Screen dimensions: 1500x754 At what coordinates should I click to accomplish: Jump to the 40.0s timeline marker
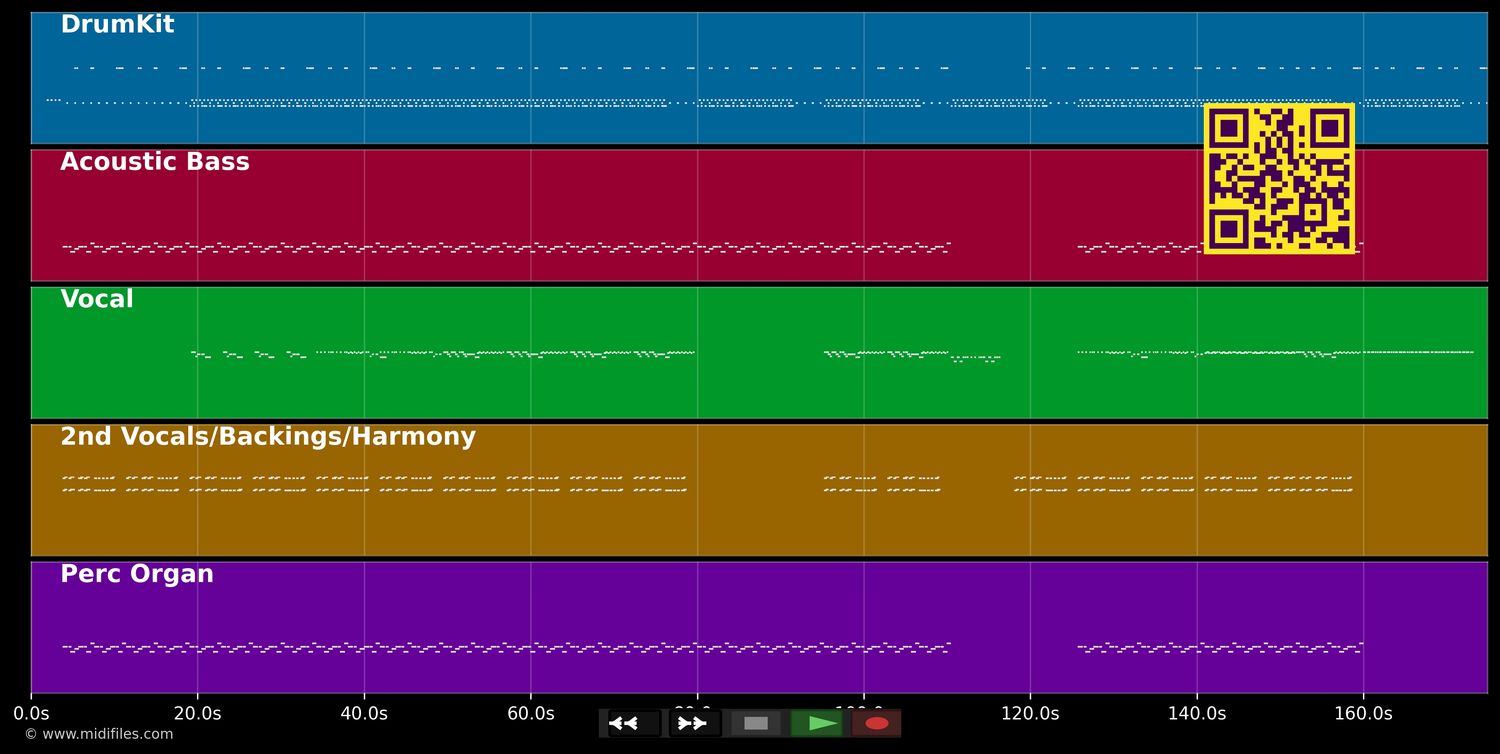(364, 713)
